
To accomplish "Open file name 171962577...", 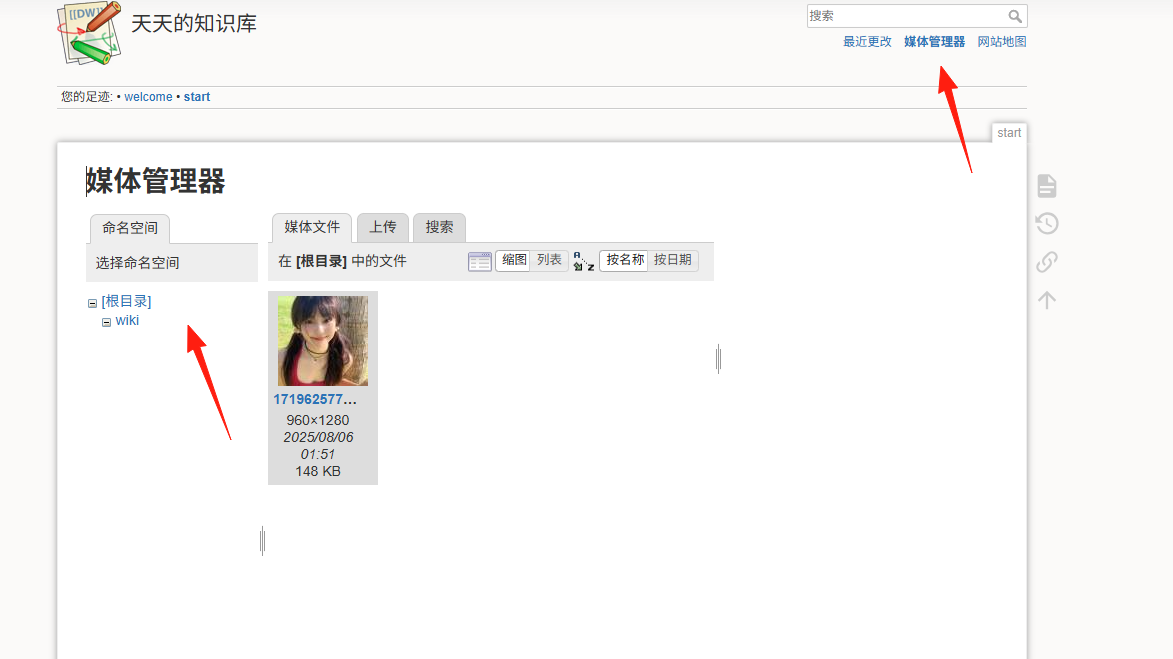I will [315, 399].
